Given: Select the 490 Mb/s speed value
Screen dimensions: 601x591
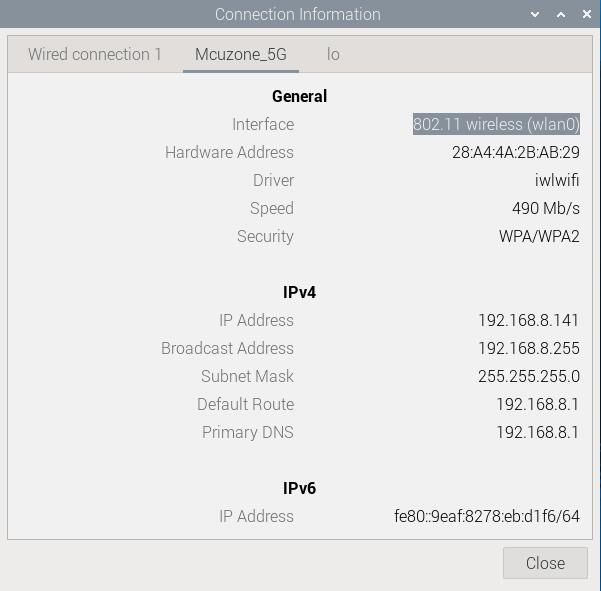Looking at the screenshot, I should point(545,208).
